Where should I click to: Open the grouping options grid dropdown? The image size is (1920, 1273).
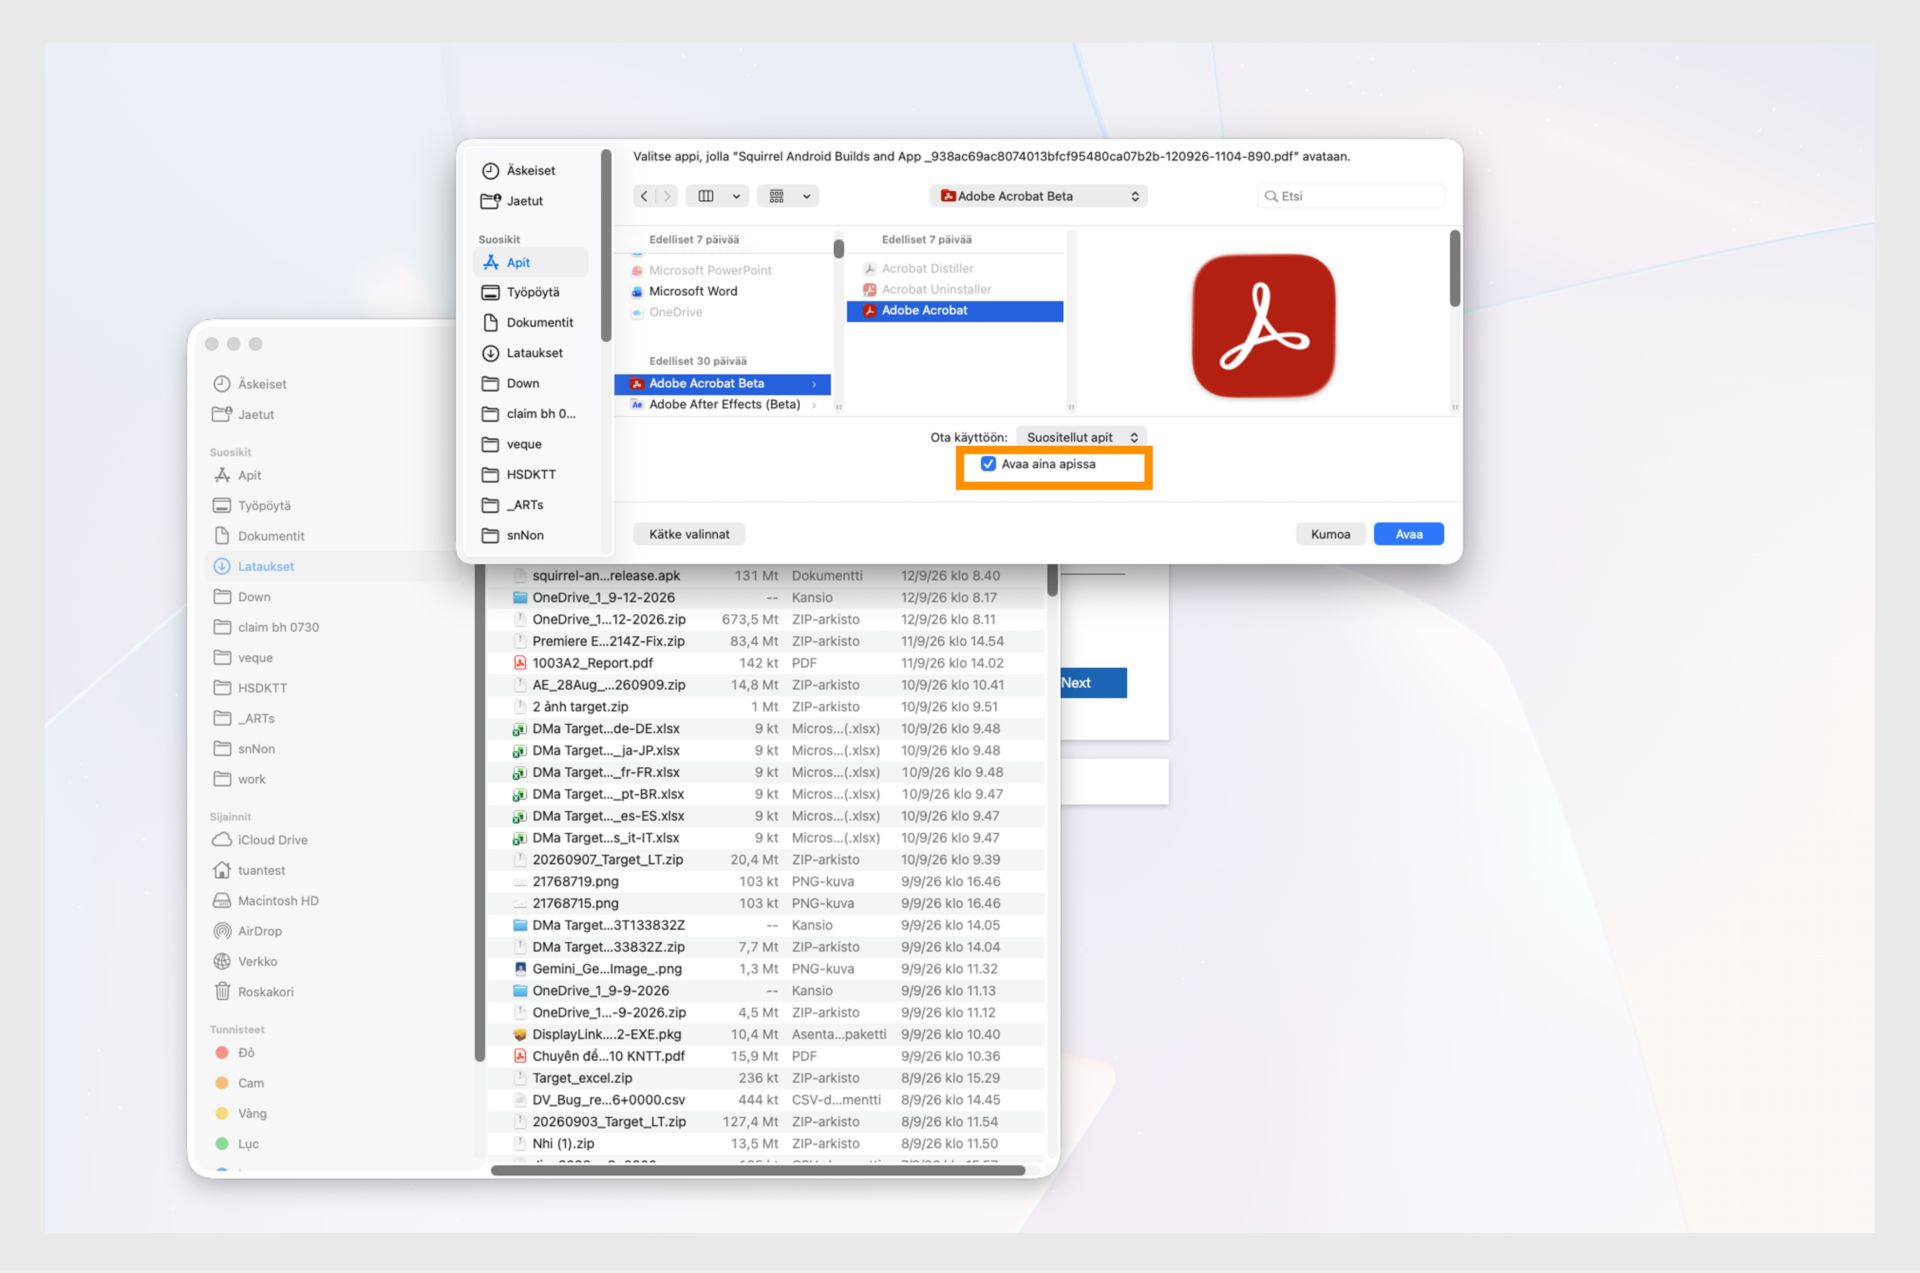[x=788, y=196]
